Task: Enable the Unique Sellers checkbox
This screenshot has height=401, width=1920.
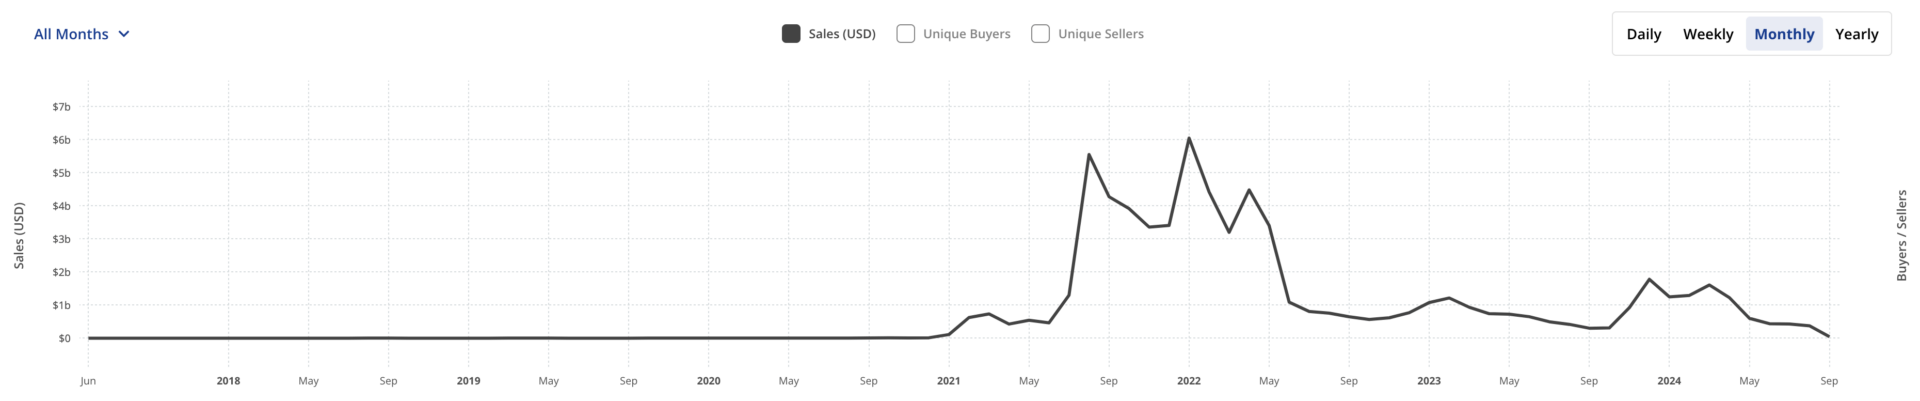Action: (1041, 34)
